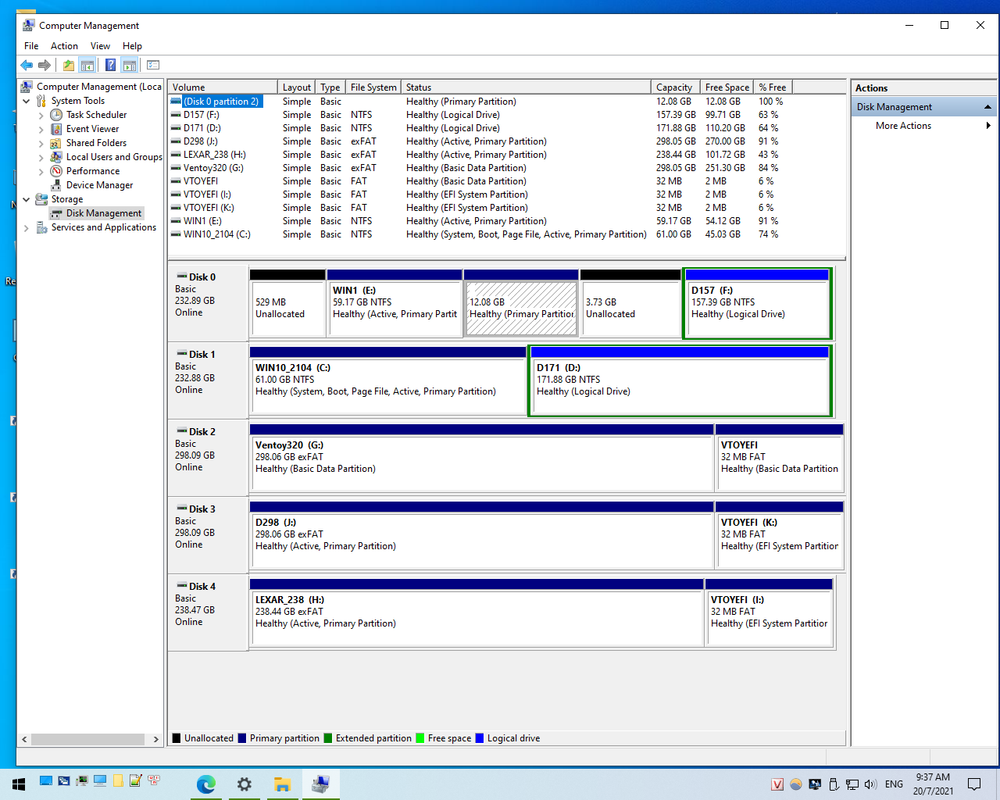Open Settings gear on the taskbar
This screenshot has width=1000, height=800.
pos(244,784)
